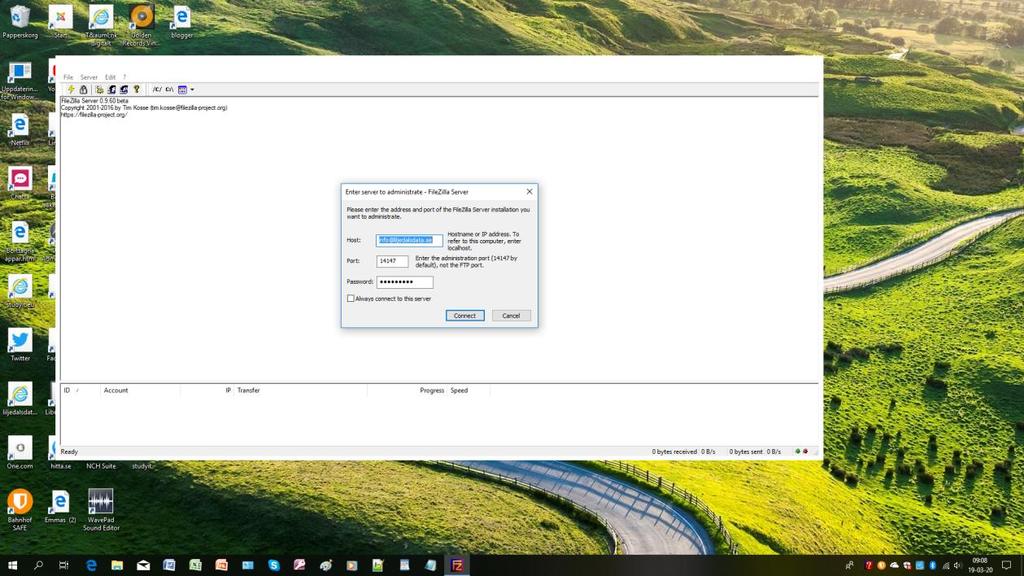Click the Port field showing 14147
The height and width of the screenshot is (576, 1024).
pos(392,261)
